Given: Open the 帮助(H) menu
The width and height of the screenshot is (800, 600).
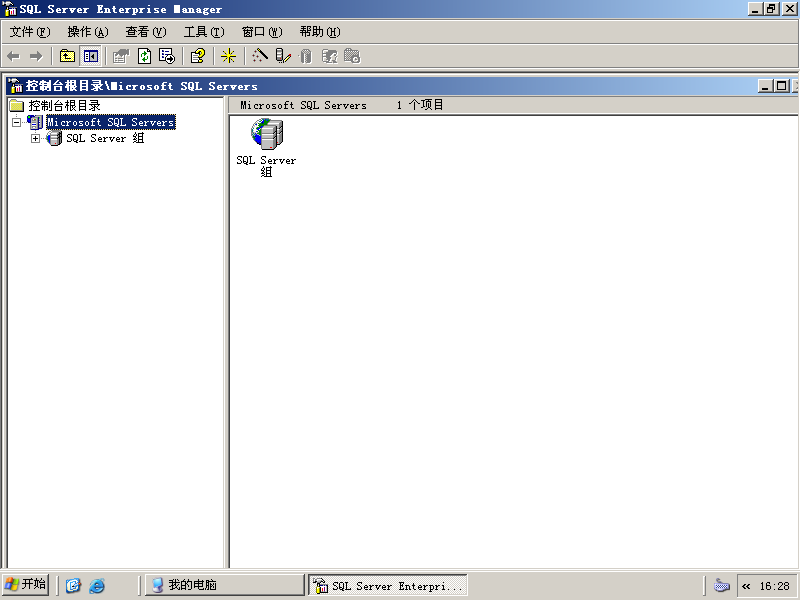Looking at the screenshot, I should pyautogui.click(x=320, y=32).
